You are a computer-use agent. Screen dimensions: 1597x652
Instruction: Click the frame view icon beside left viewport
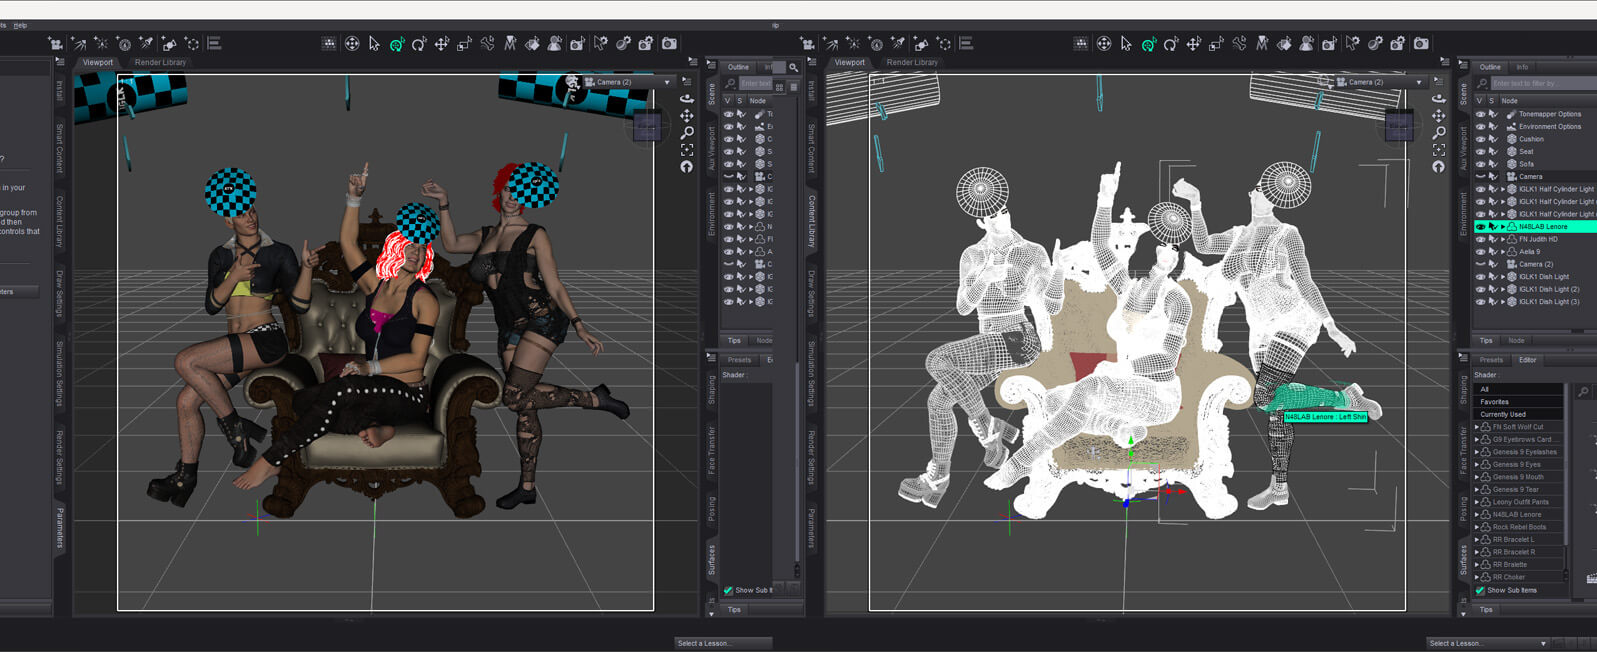[x=687, y=150]
